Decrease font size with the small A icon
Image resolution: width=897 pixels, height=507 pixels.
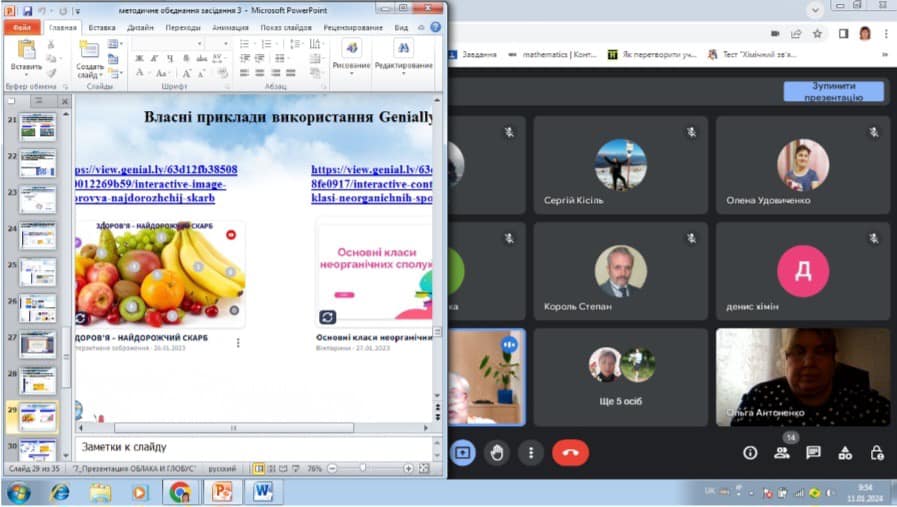pos(201,73)
